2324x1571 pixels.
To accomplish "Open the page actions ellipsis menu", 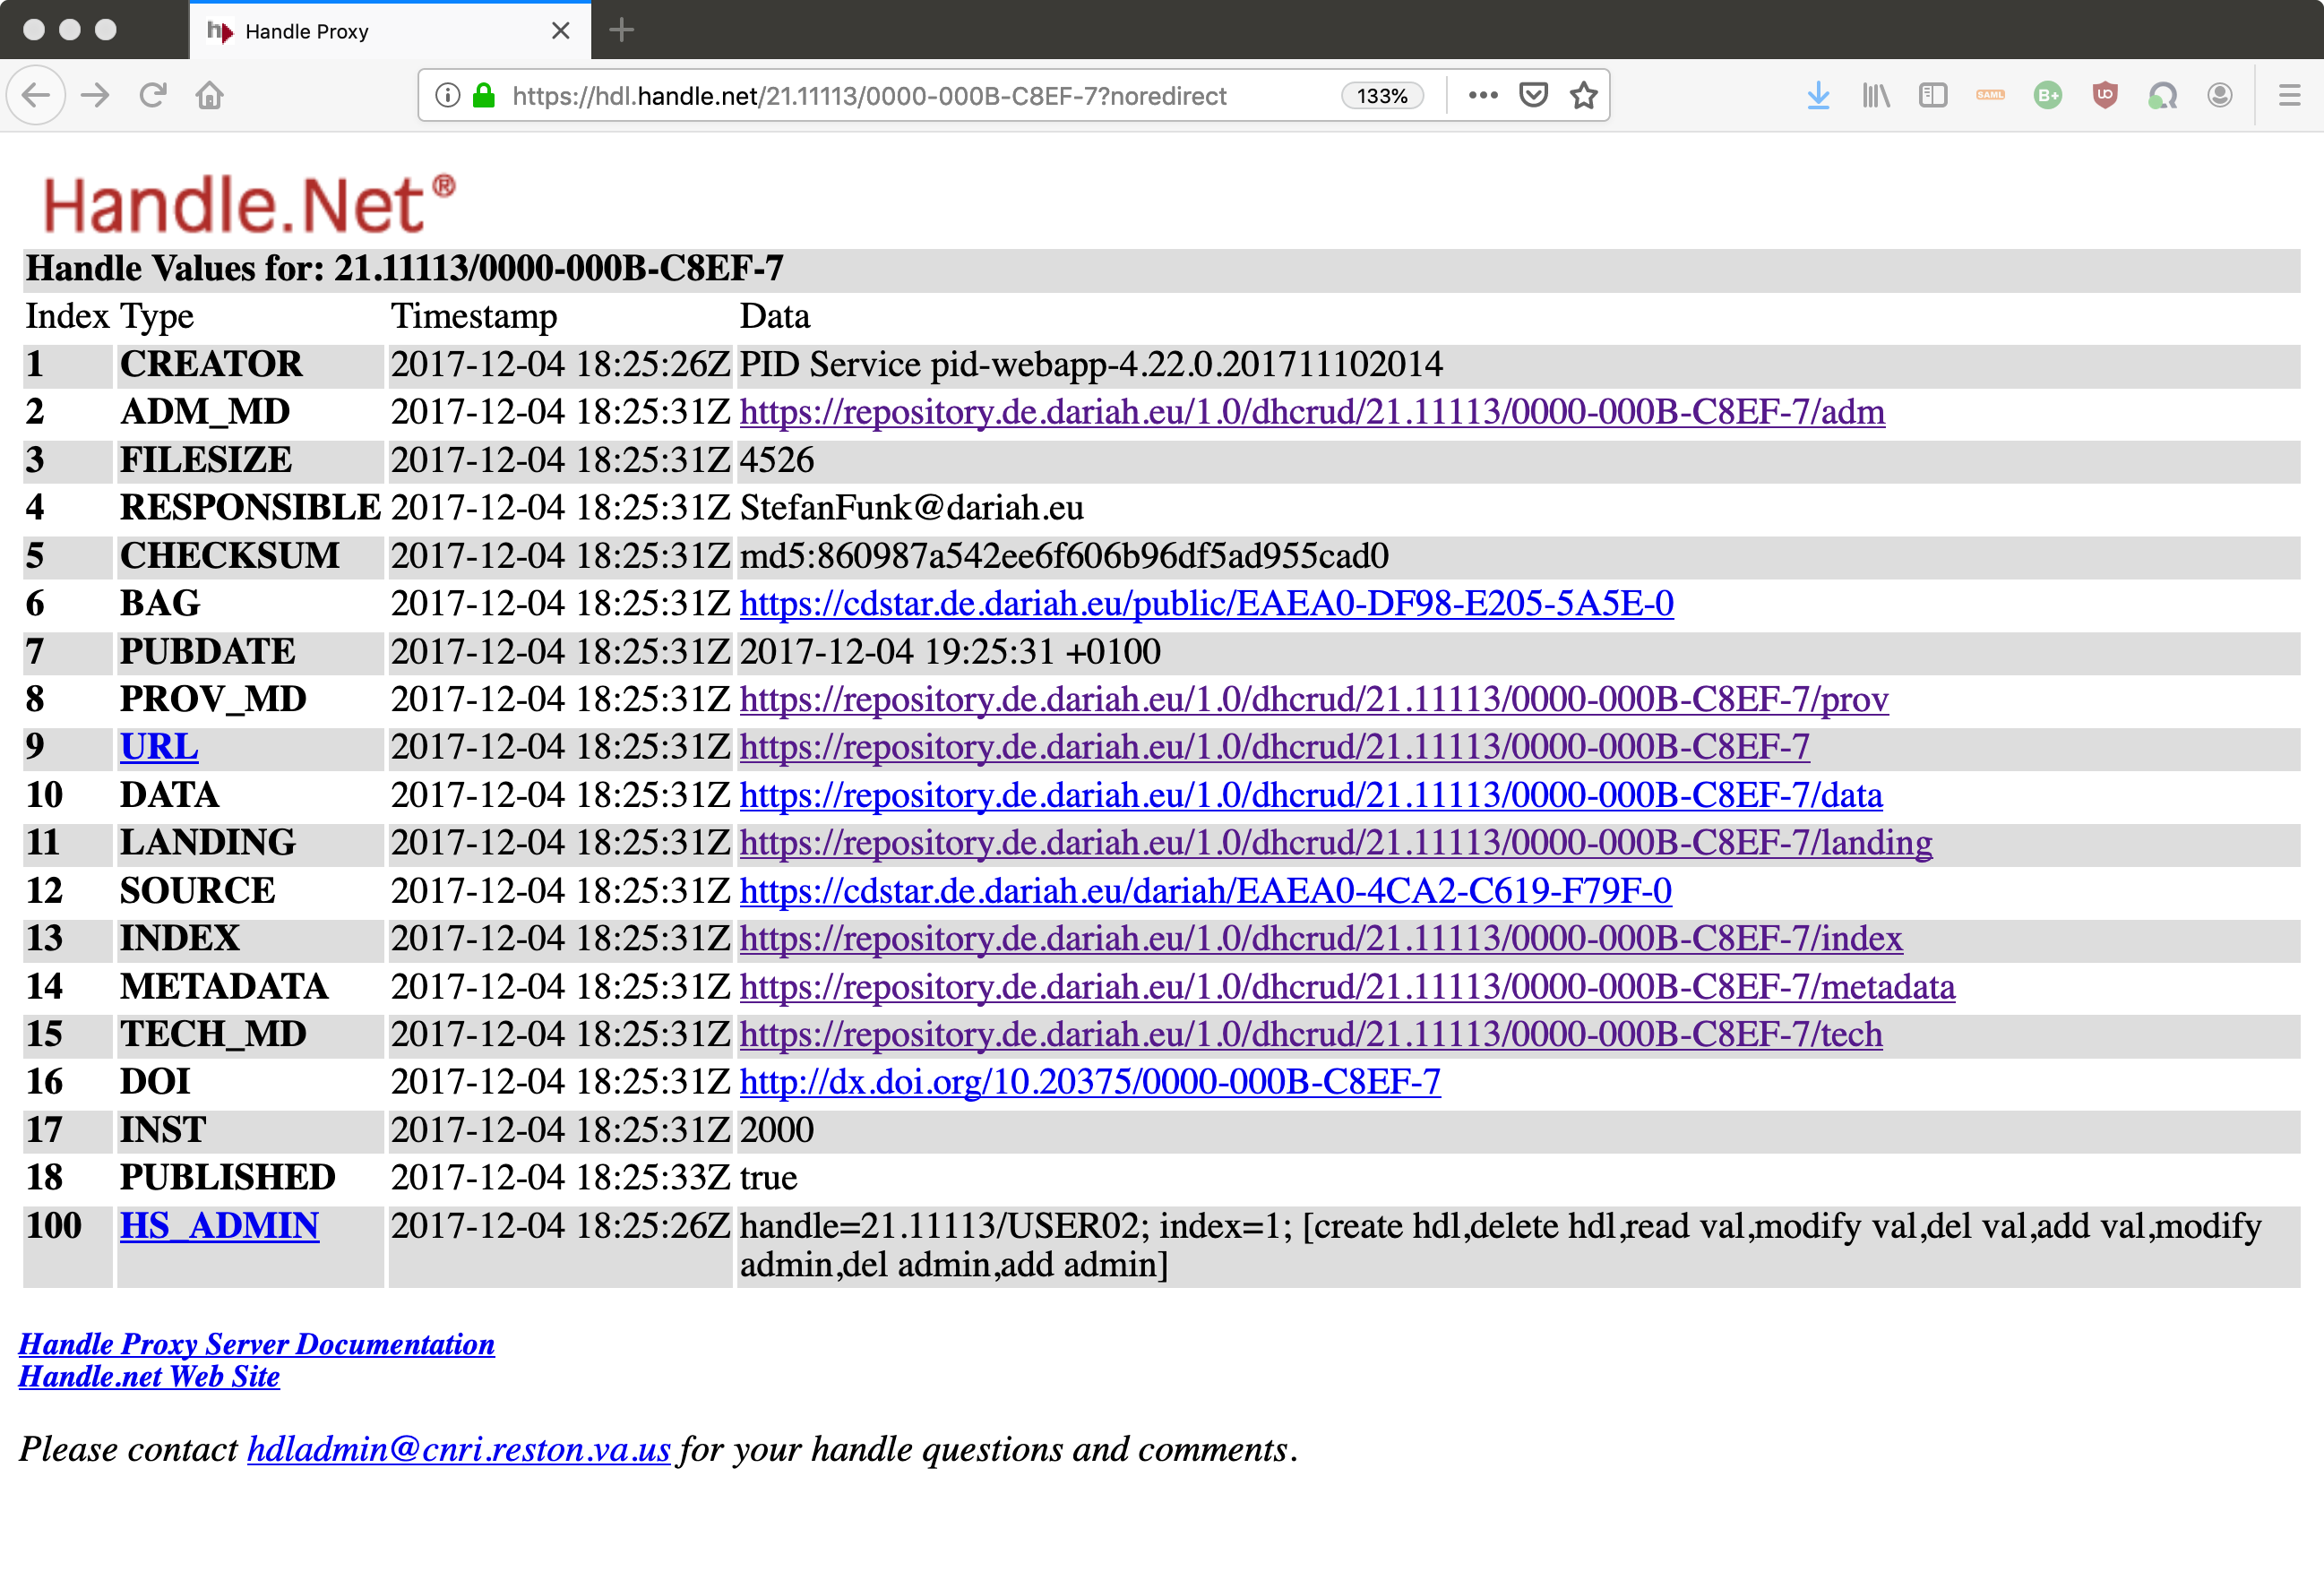I will (x=1483, y=95).
